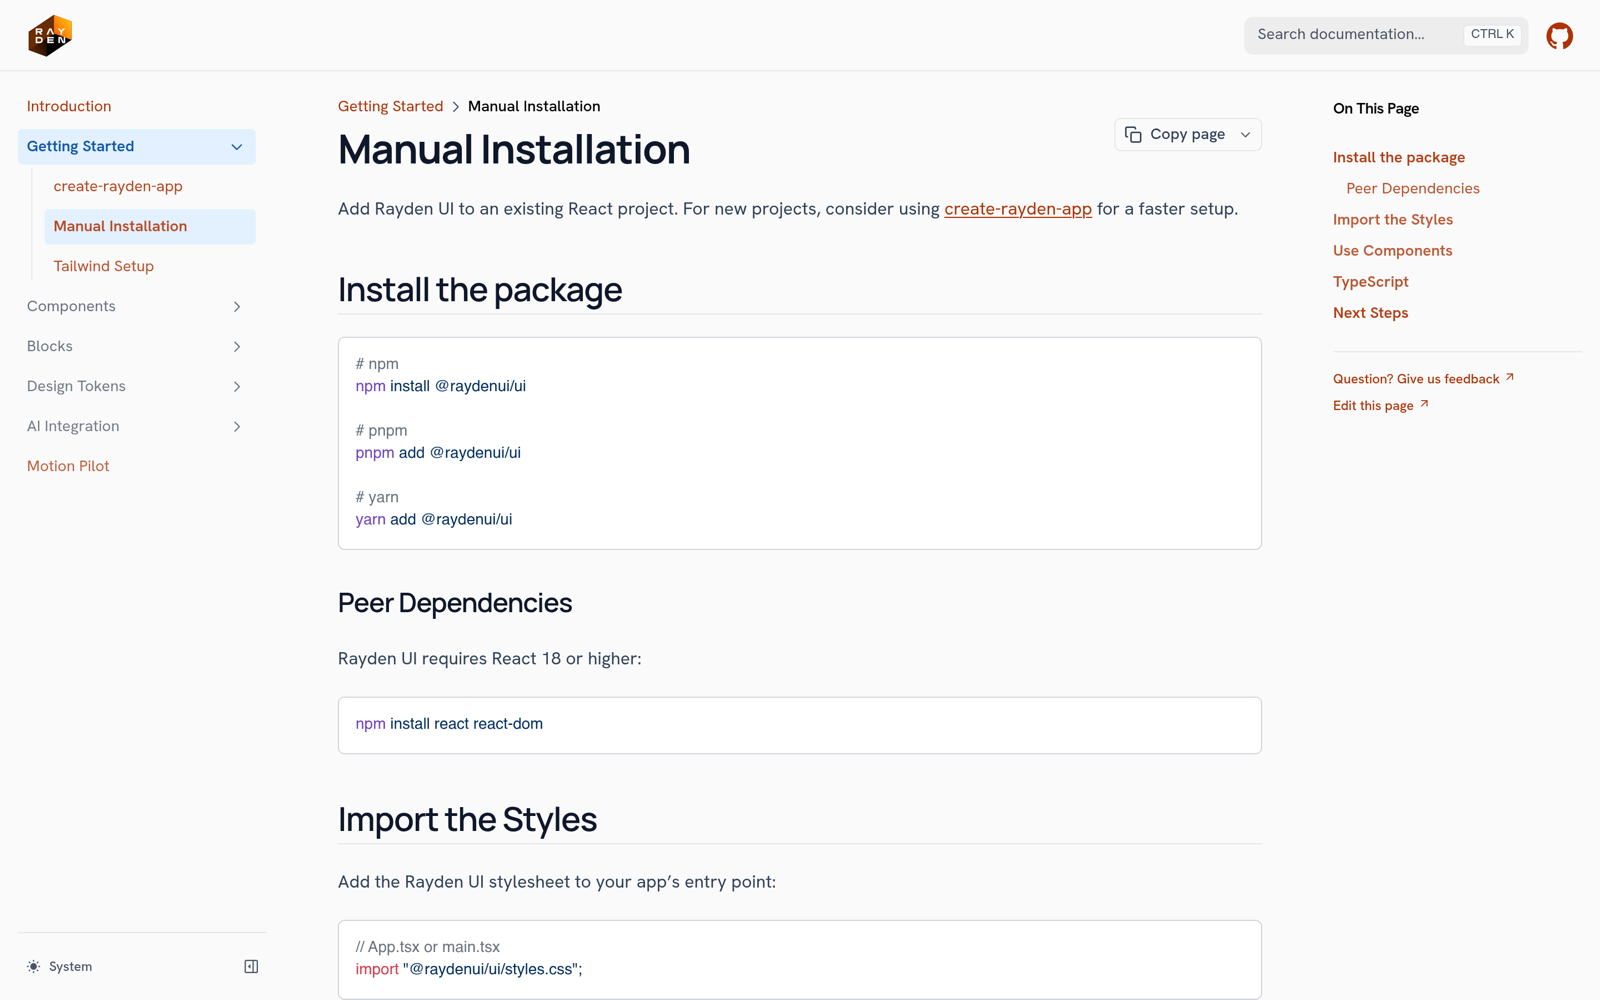The image size is (1600, 1000).
Task: Click the 'npm install @raydenui/ui' code line
Action: click(x=441, y=386)
